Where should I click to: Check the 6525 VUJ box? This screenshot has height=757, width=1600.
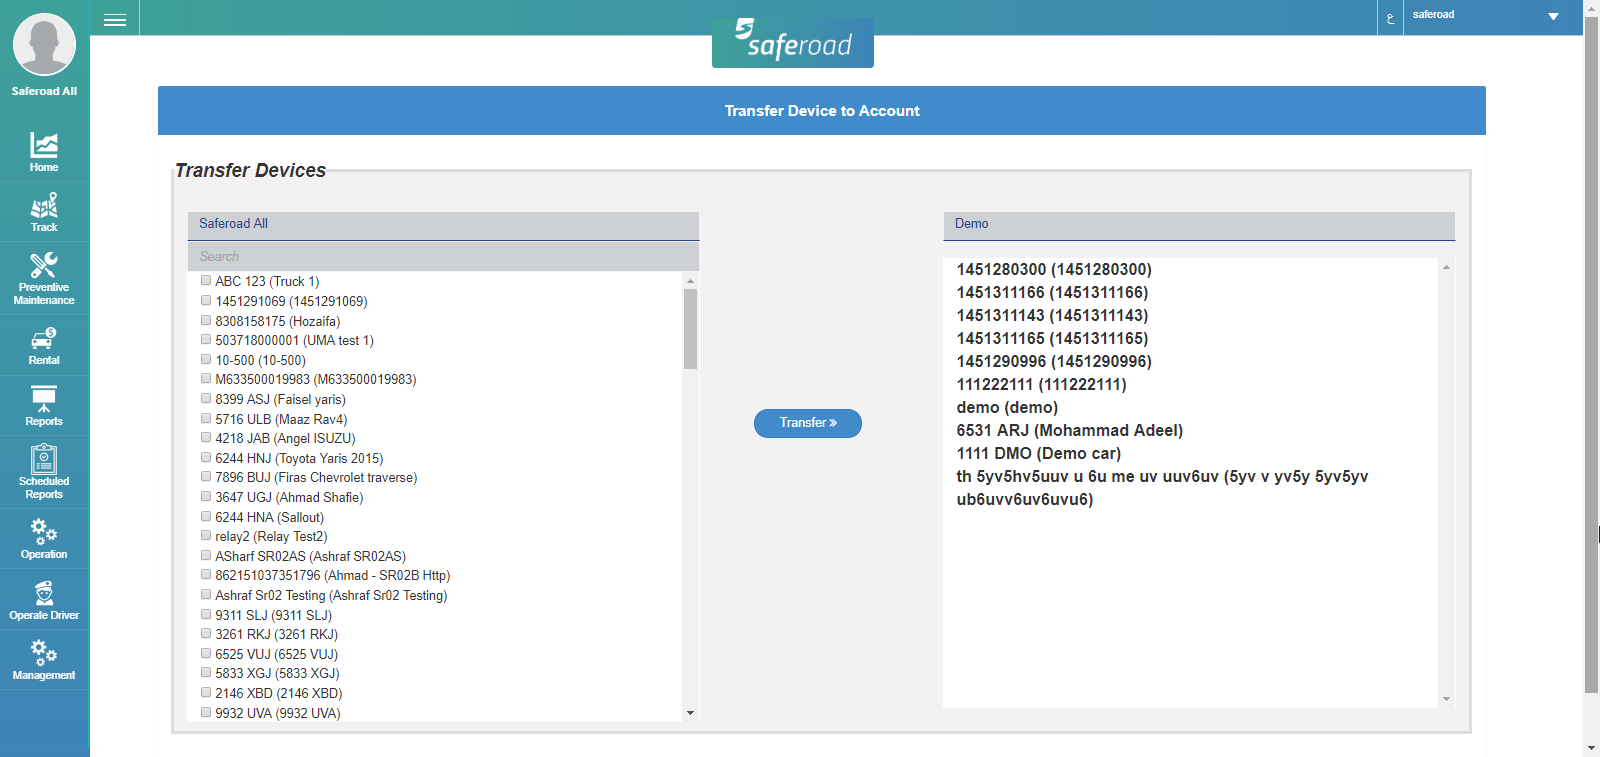point(206,653)
